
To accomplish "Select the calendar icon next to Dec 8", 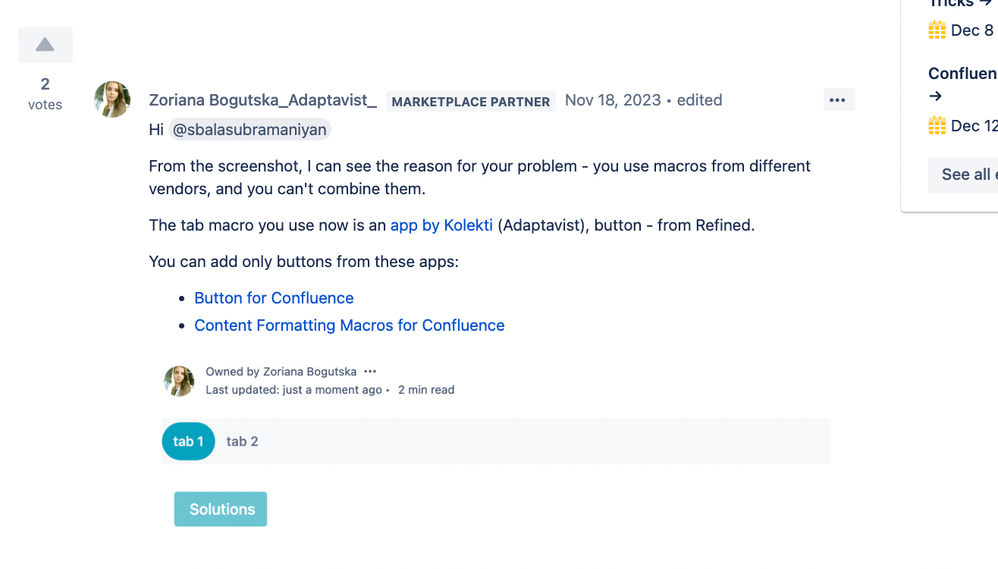I will pos(937,30).
